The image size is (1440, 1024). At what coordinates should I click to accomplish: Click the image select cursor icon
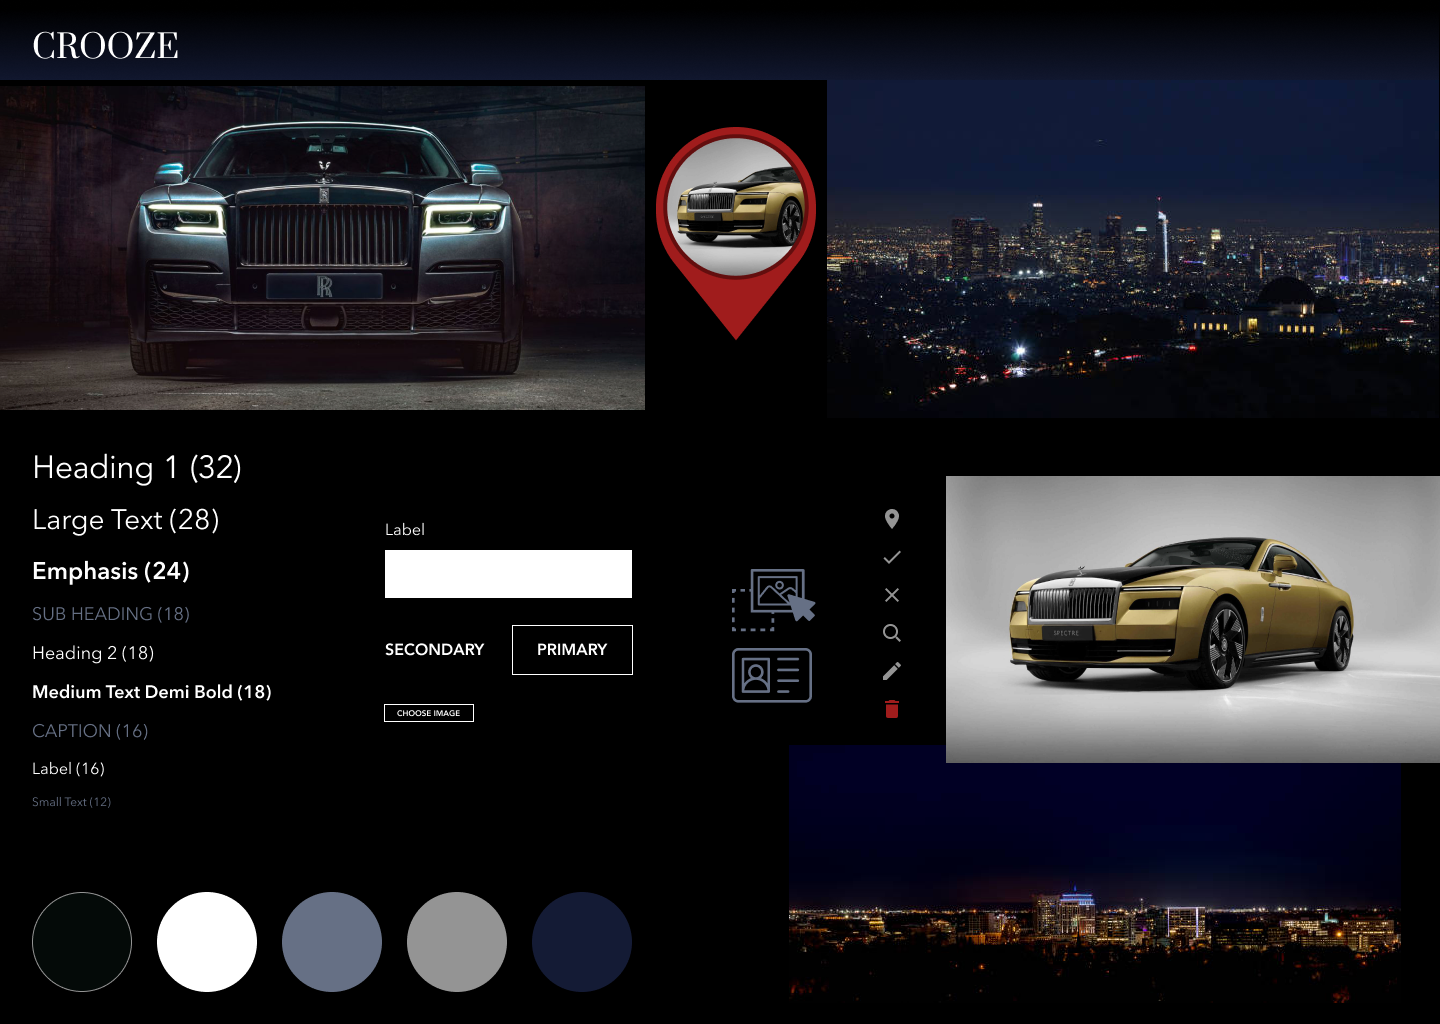point(773,600)
